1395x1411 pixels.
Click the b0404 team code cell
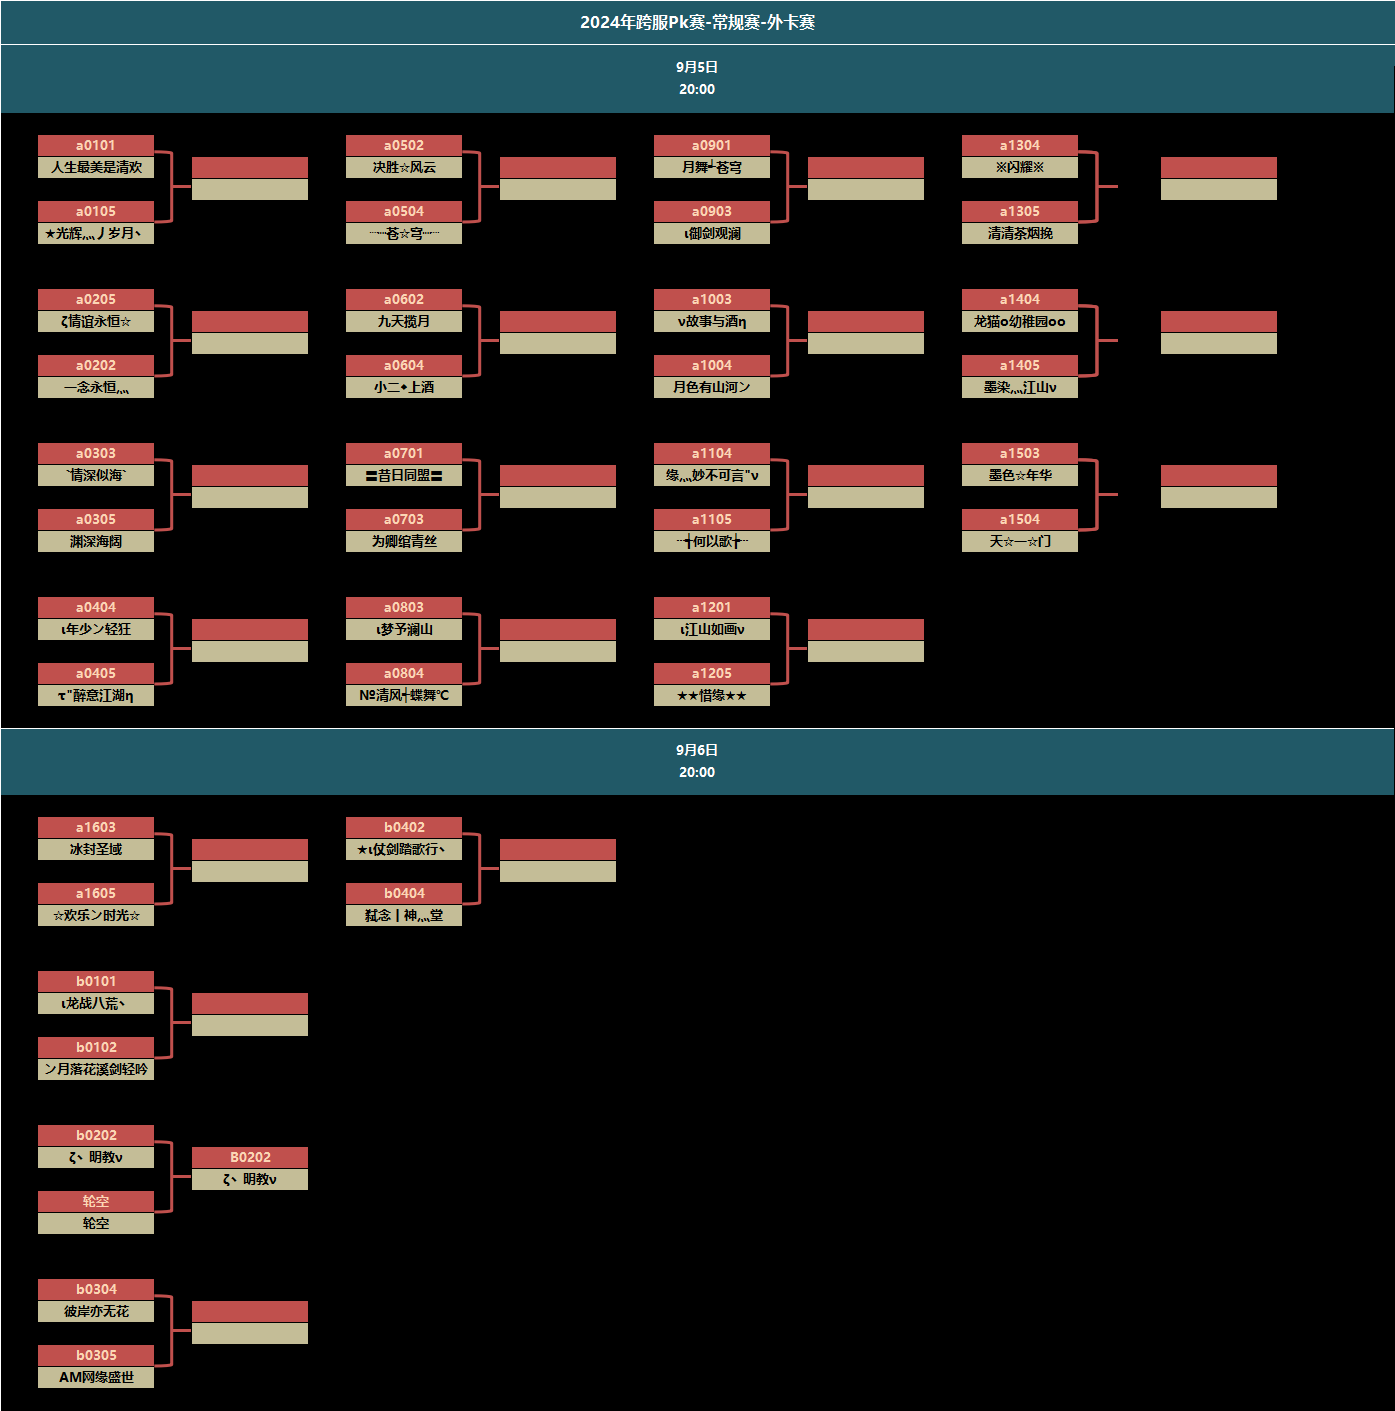tap(404, 893)
